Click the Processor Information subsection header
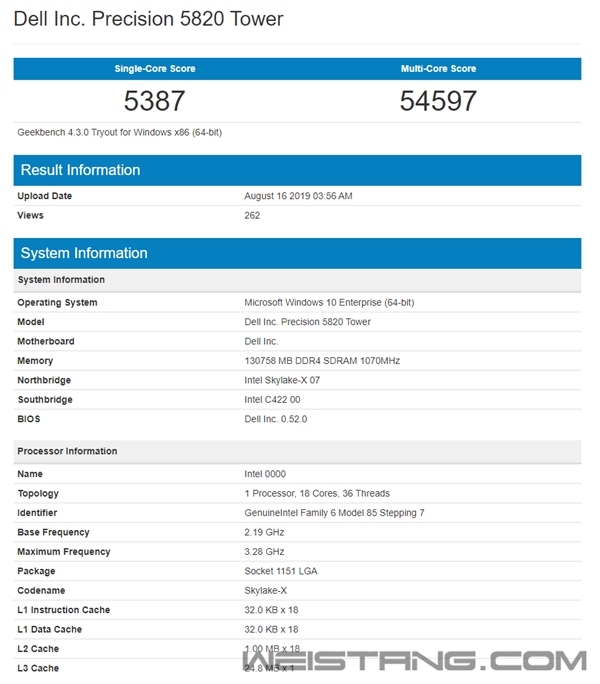The height and width of the screenshot is (684, 600). point(67,451)
